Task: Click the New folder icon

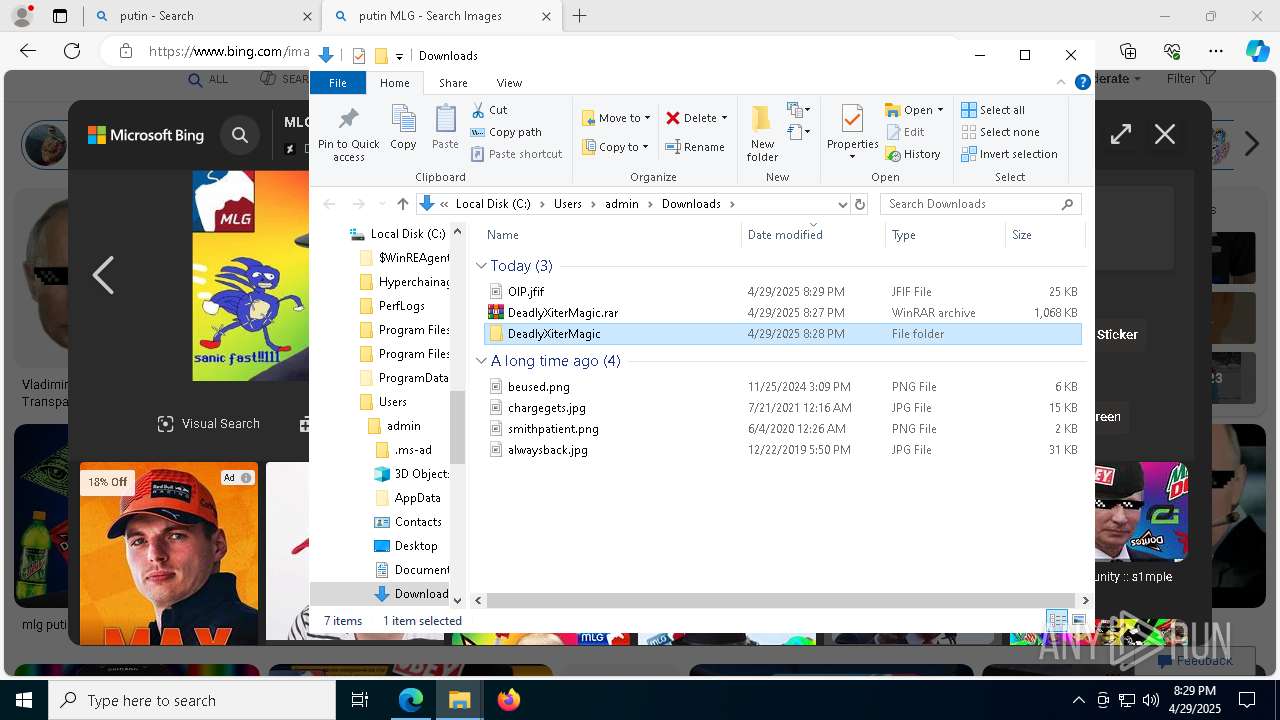Action: click(762, 119)
